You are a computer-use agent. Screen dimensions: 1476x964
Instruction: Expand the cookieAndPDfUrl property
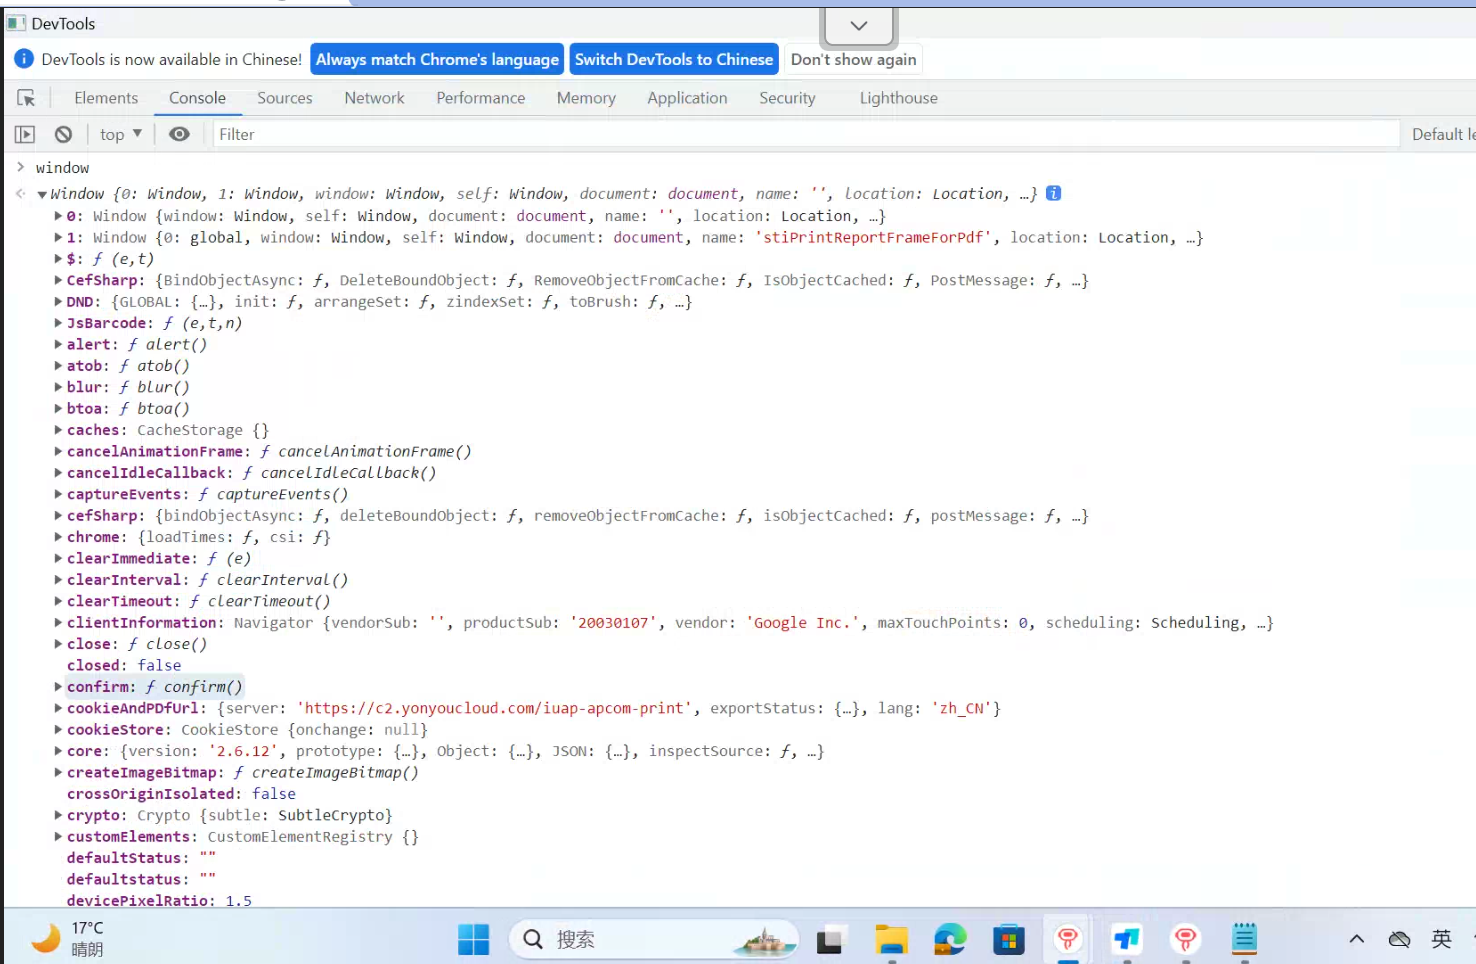coord(58,708)
